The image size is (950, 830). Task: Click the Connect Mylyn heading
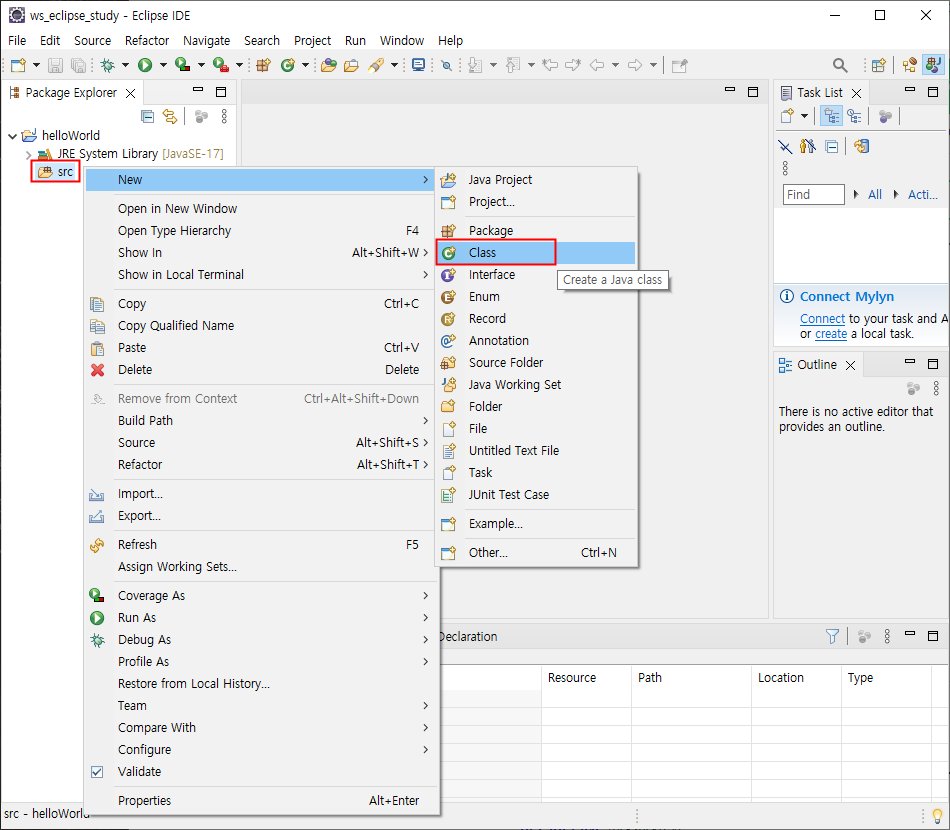(x=846, y=296)
